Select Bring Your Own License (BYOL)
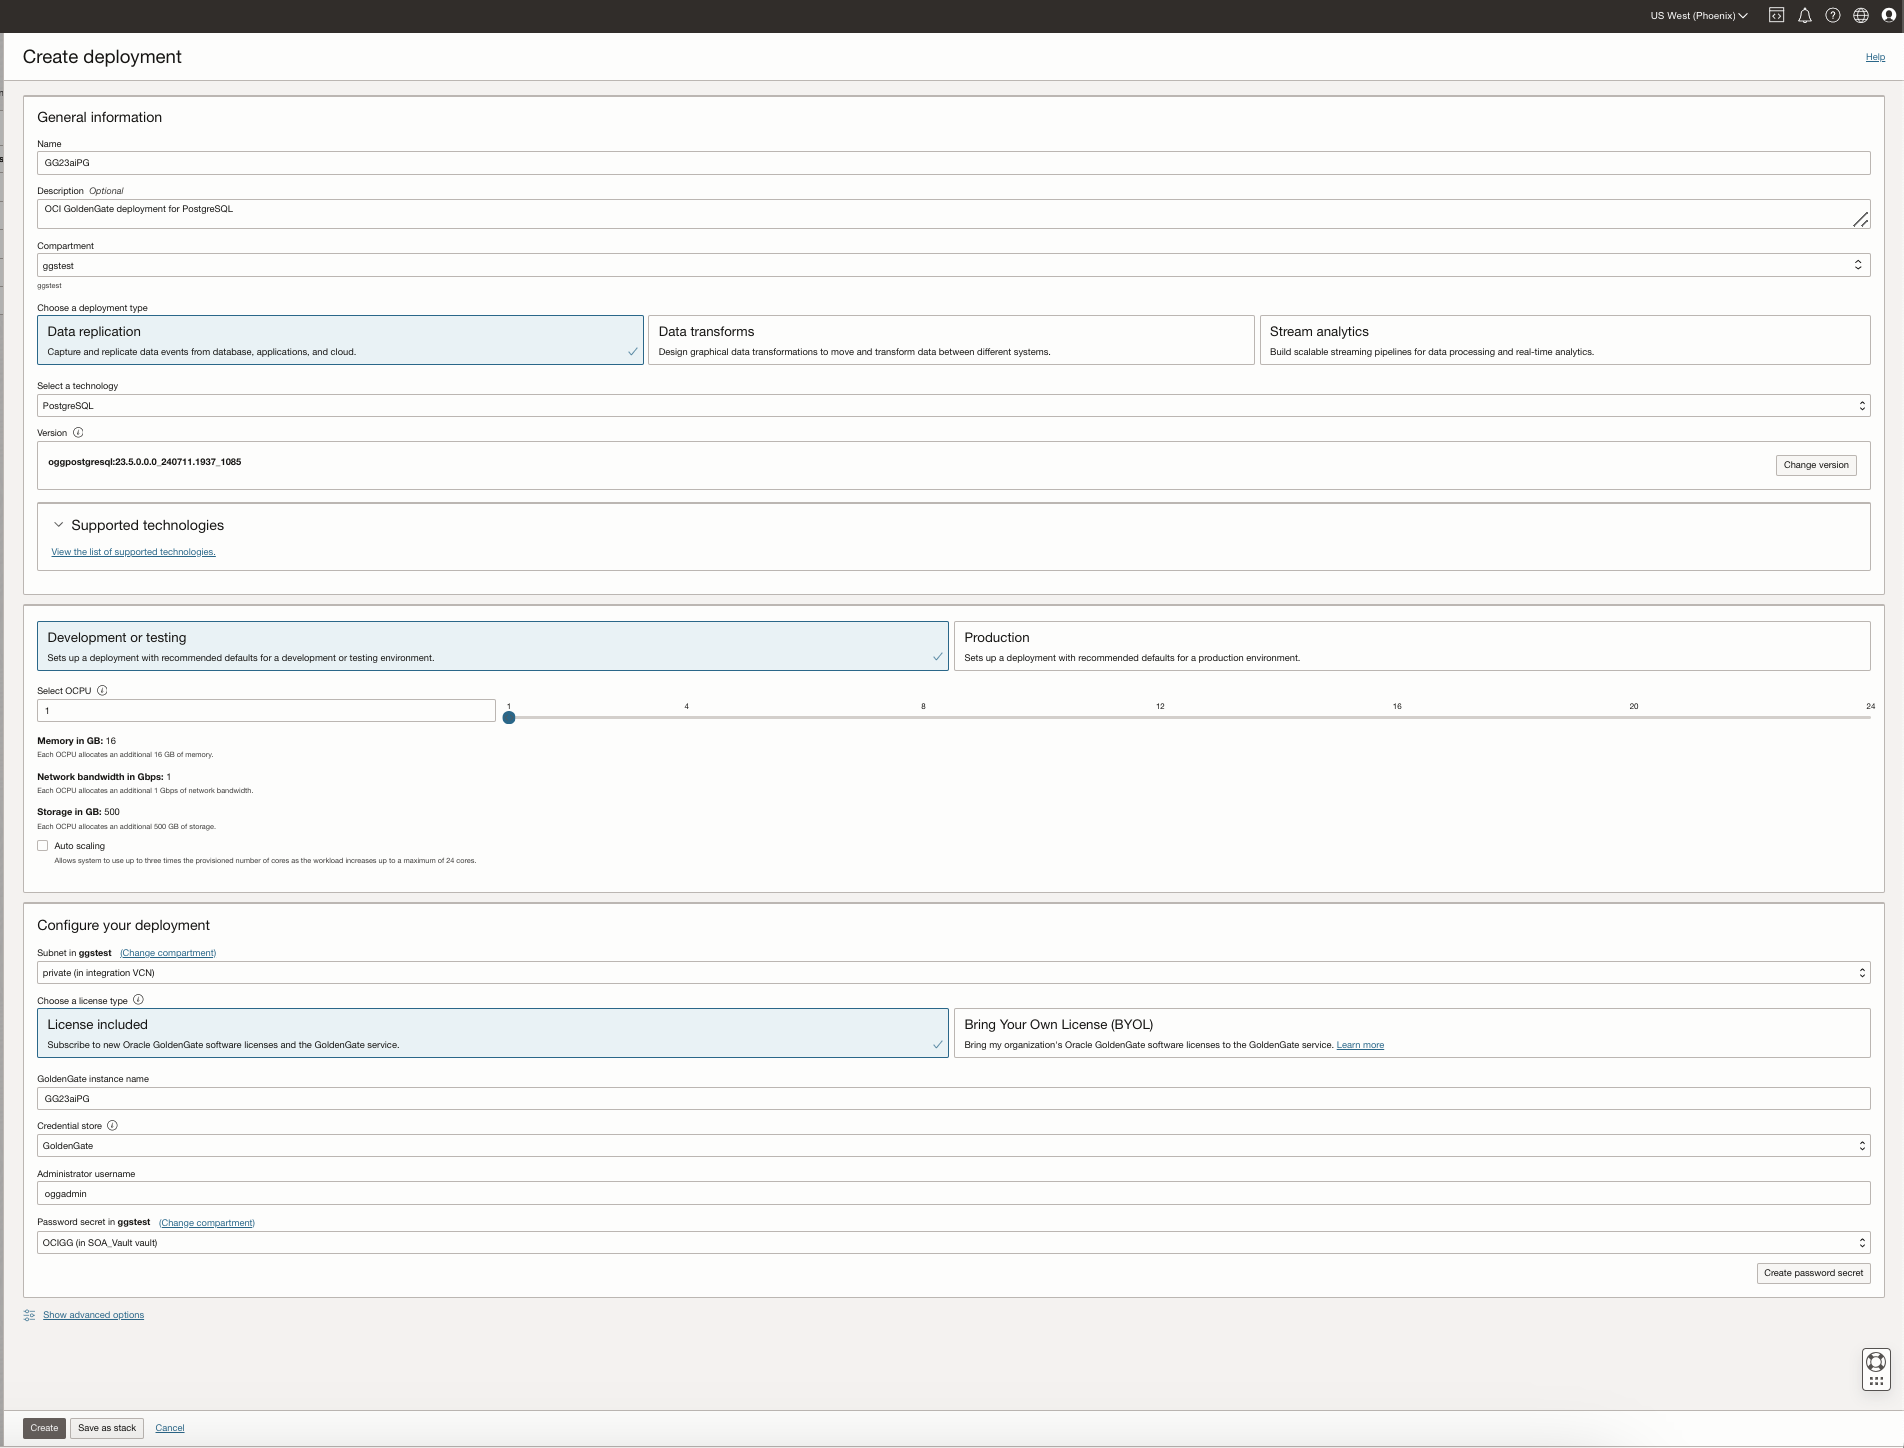1904x1448 pixels. point(1412,1033)
